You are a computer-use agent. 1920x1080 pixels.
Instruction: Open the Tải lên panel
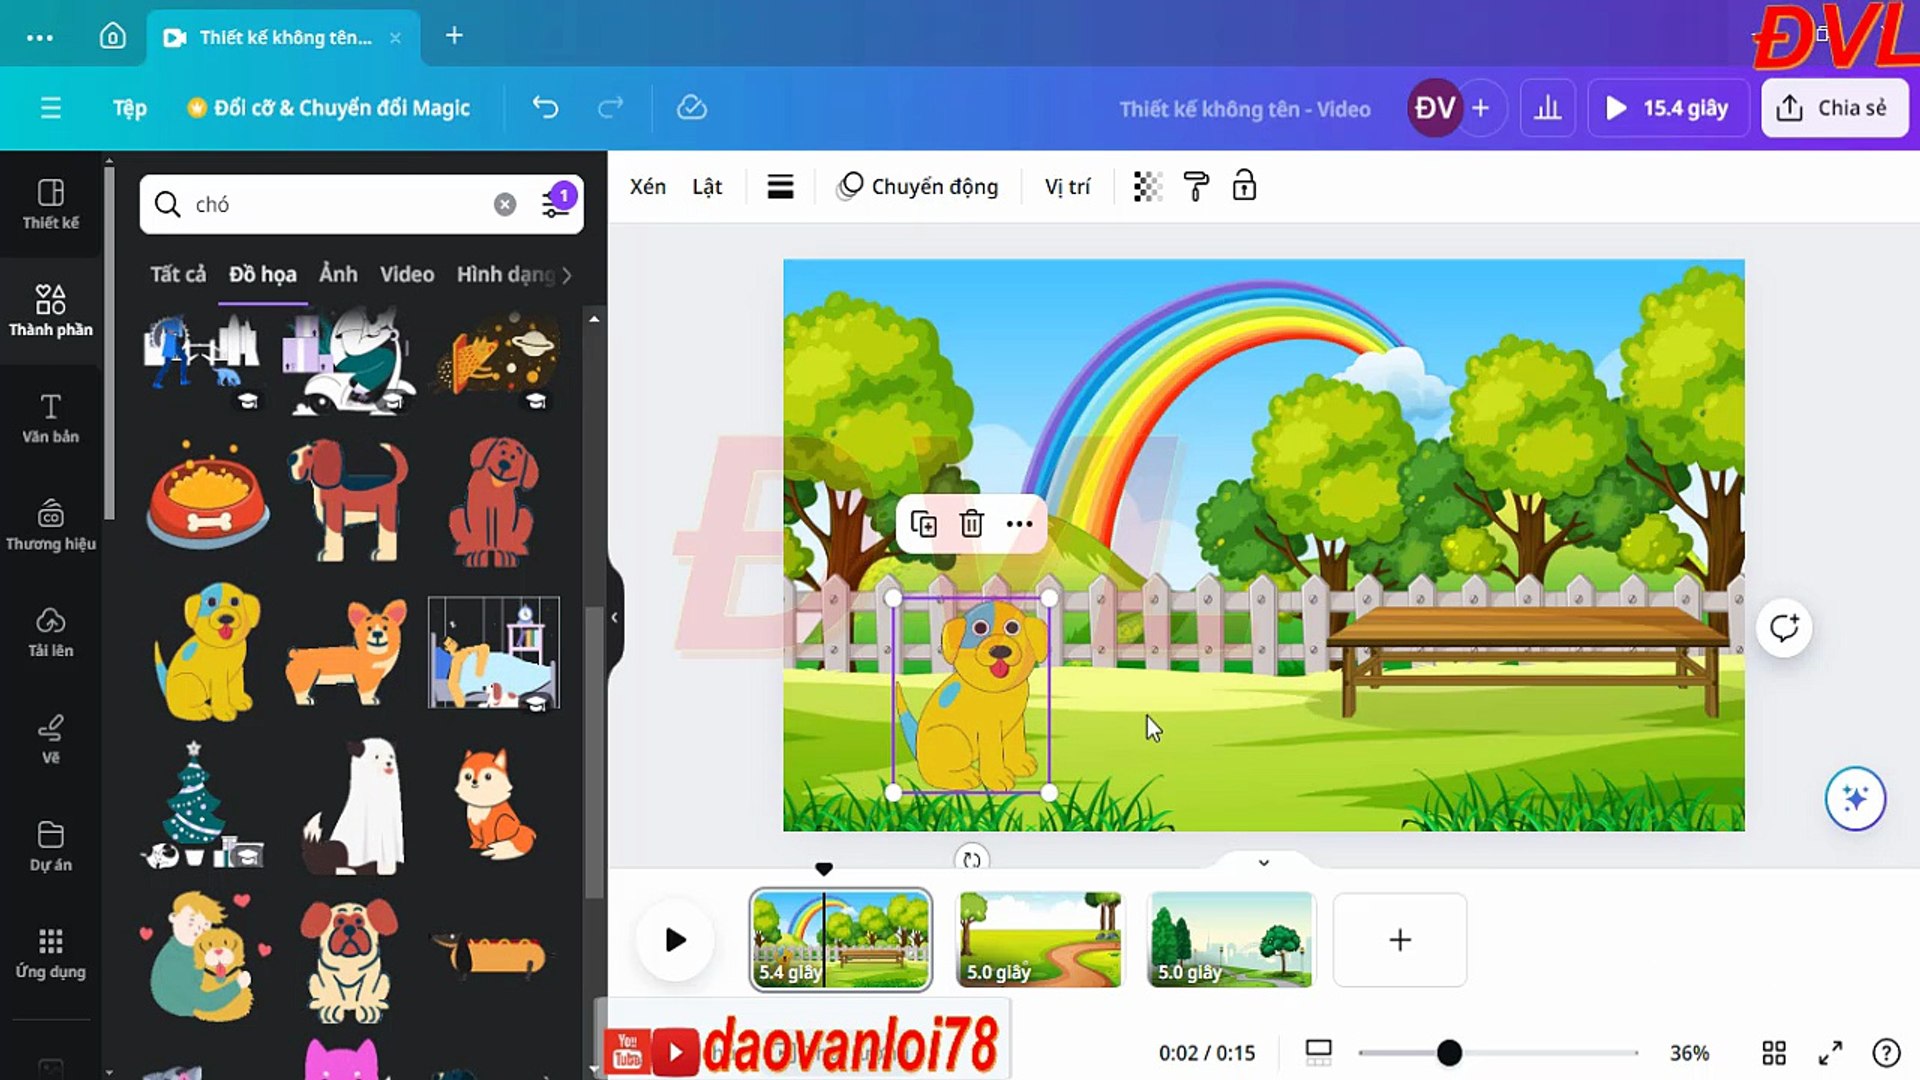click(x=51, y=635)
